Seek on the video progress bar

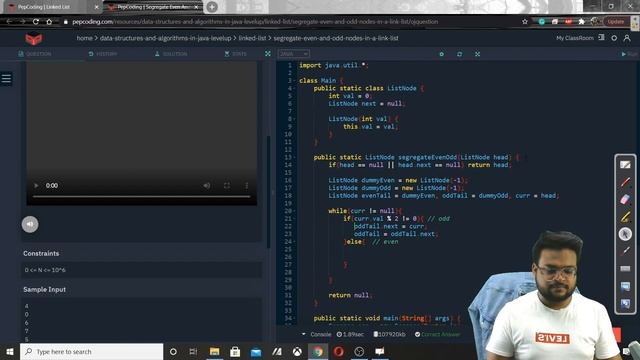tap(141, 197)
